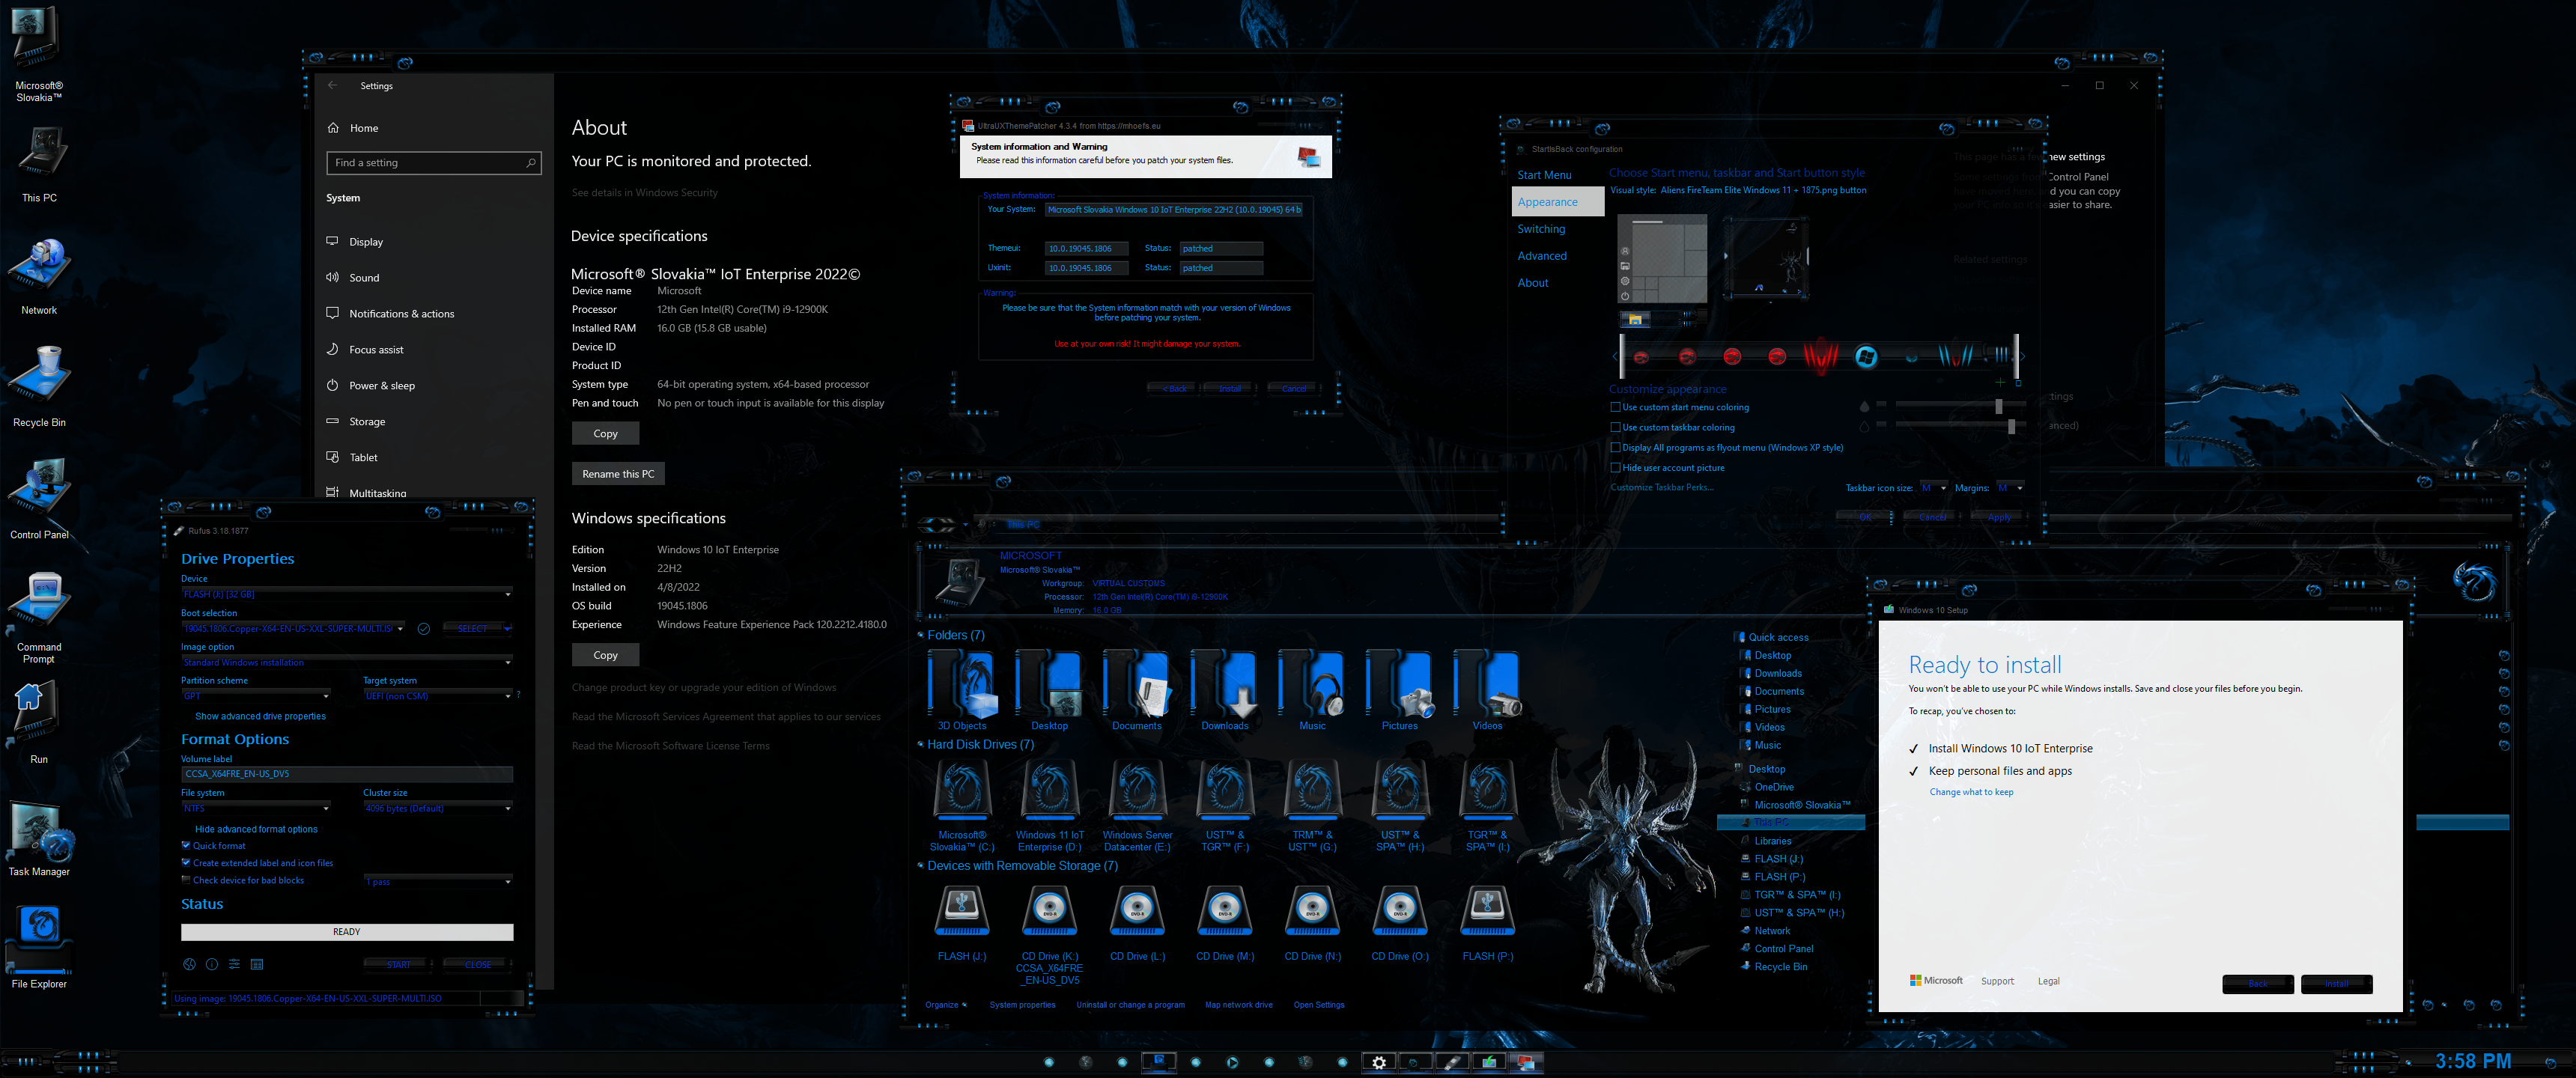The height and width of the screenshot is (1078, 2576).
Task: Toggle the Quick format checkbox in Rufus
Action: tap(186, 845)
